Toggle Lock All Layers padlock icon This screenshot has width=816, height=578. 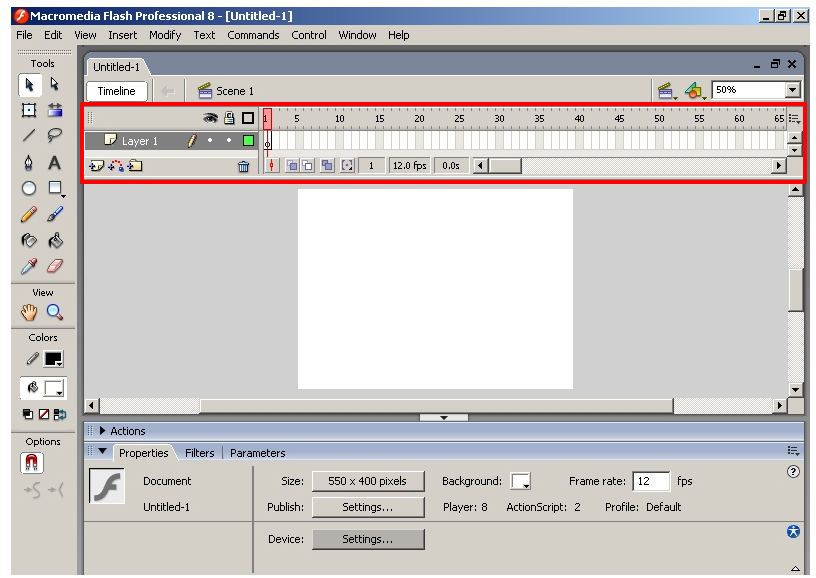[229, 118]
